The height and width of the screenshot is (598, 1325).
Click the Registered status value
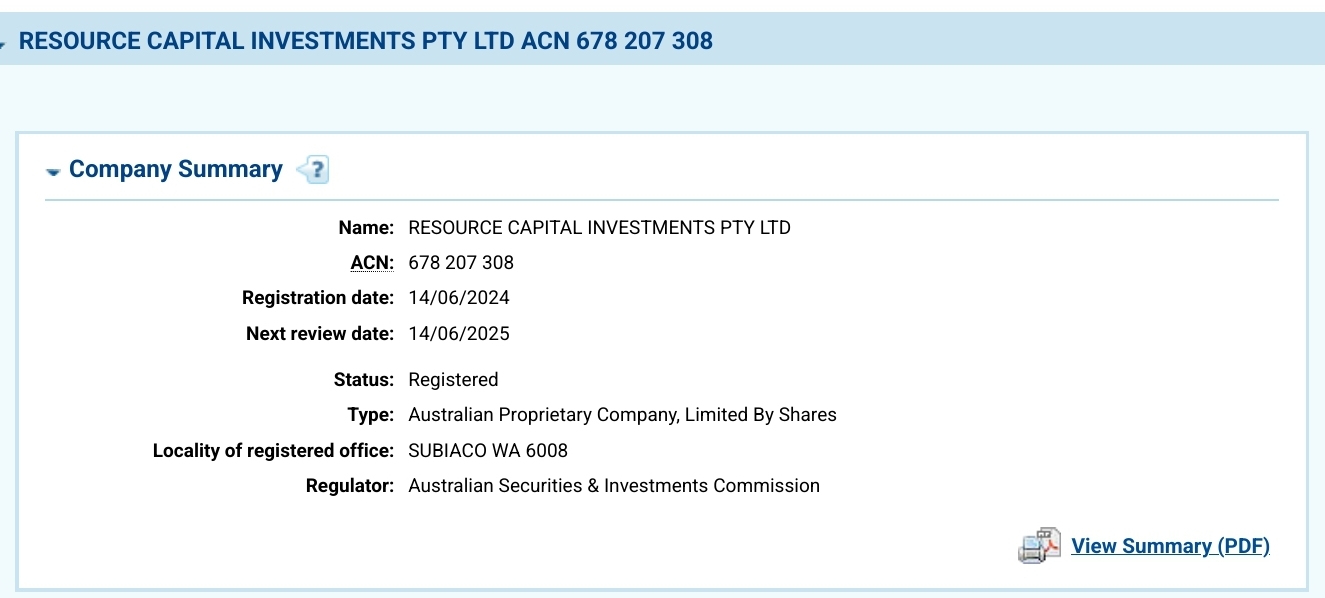pyautogui.click(x=453, y=380)
